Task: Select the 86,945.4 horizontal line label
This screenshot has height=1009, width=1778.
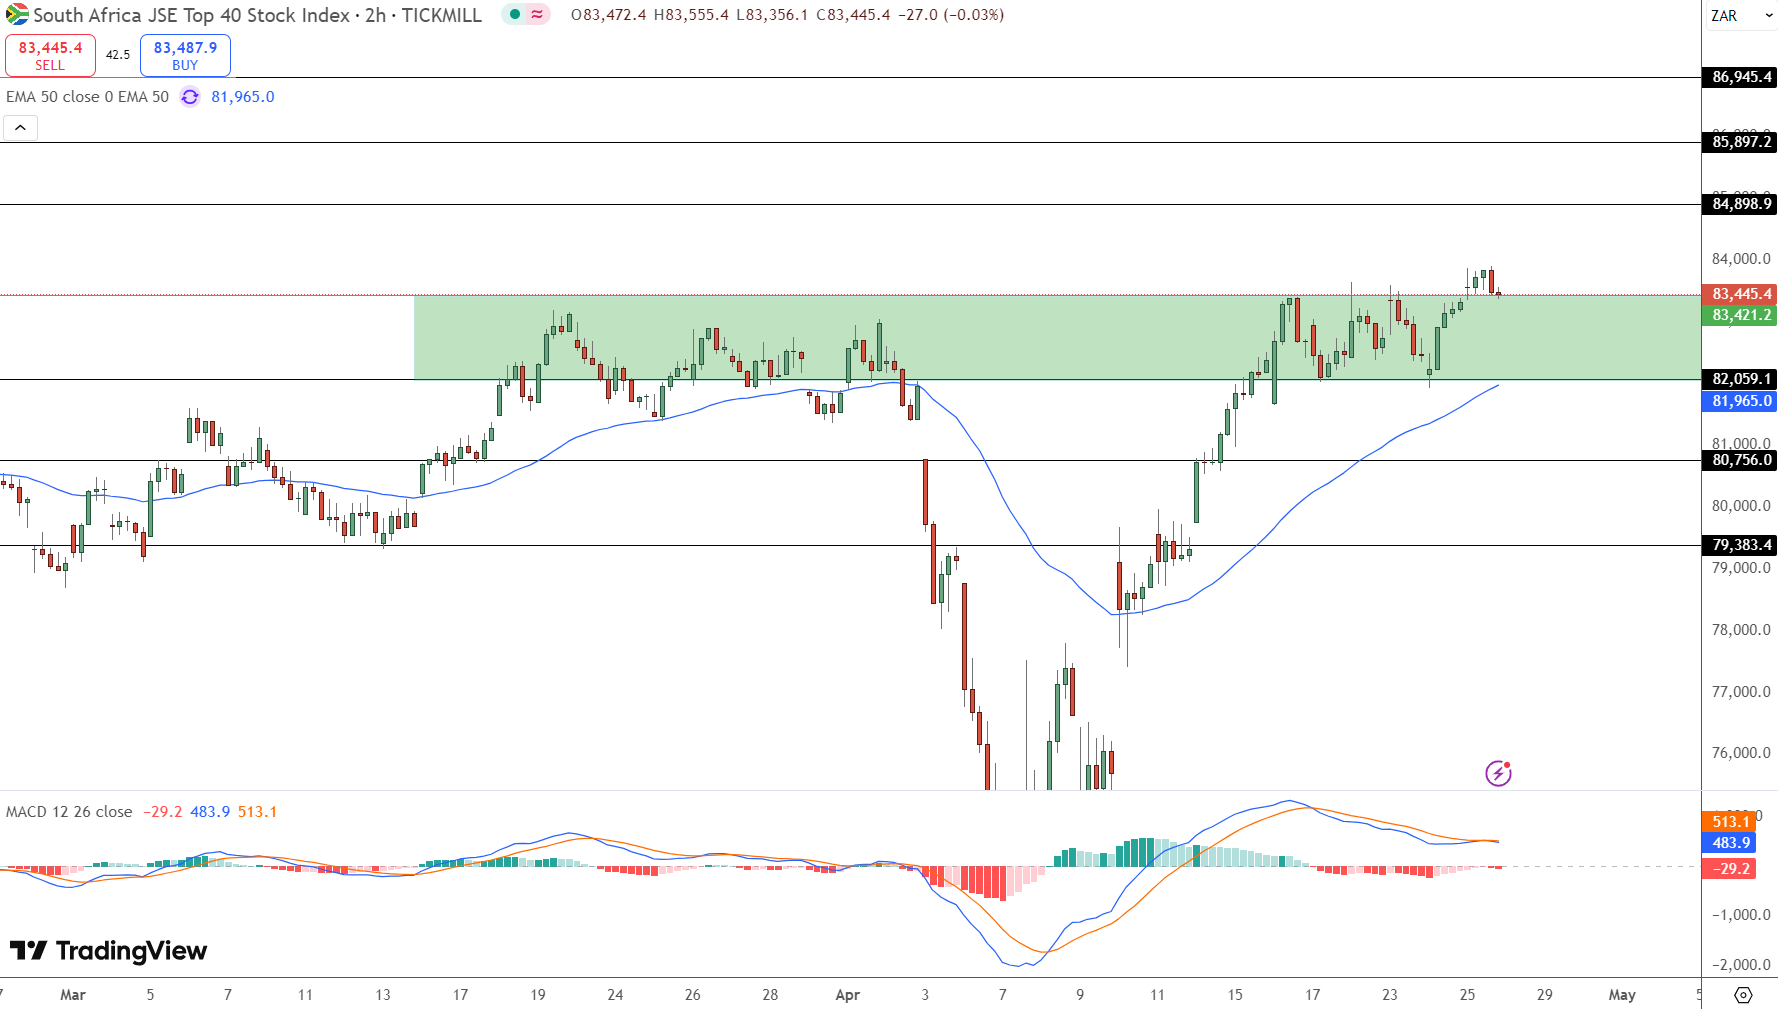Action: [1740, 77]
